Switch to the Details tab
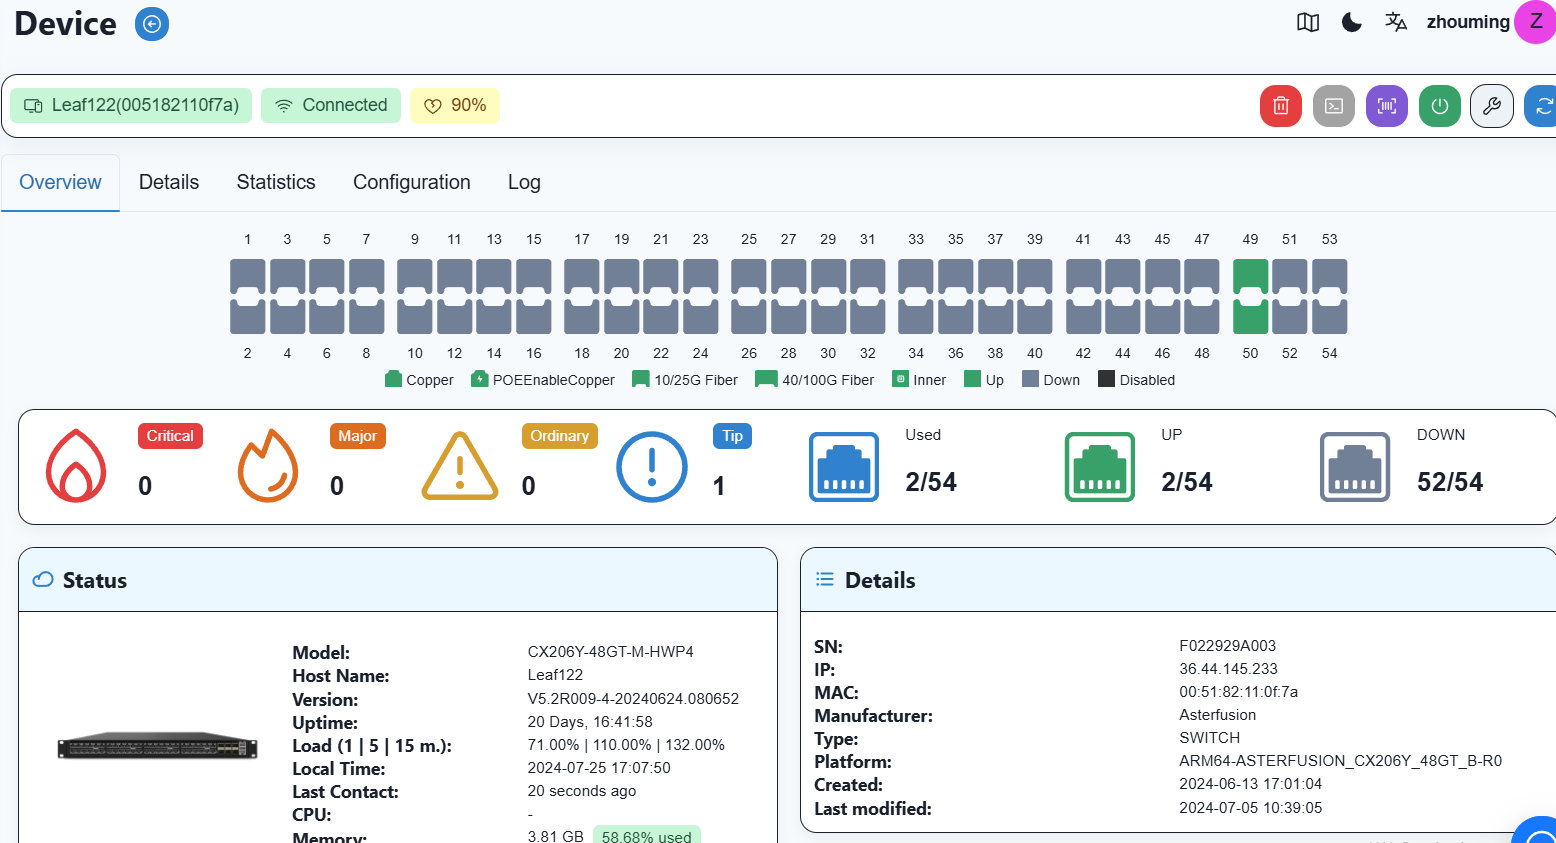Image resolution: width=1556 pixels, height=843 pixels. [169, 182]
